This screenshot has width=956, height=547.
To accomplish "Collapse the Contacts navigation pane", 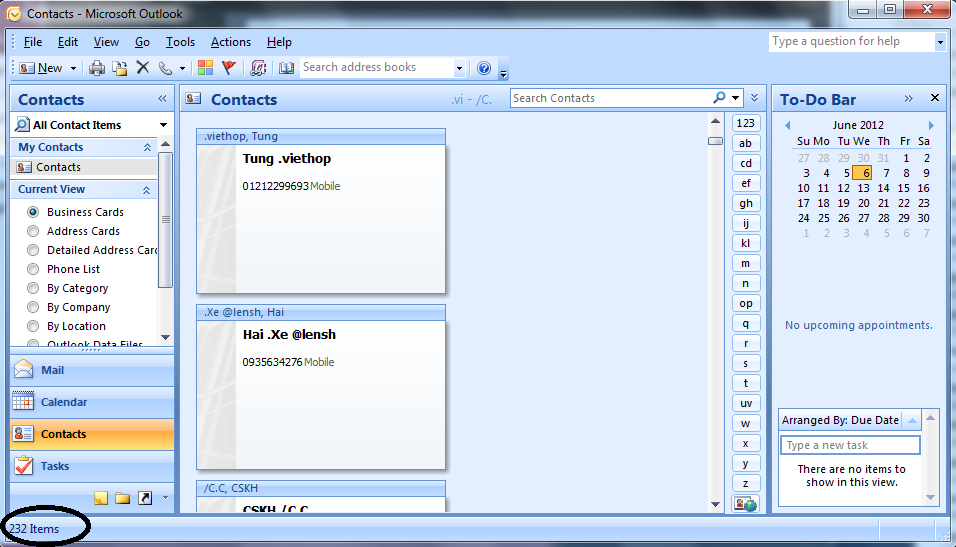I will click(162, 99).
